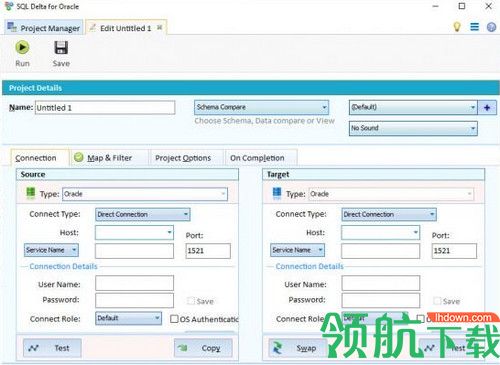Save project with floppy disk icon
This screenshot has width=500, height=365.
tap(61, 53)
